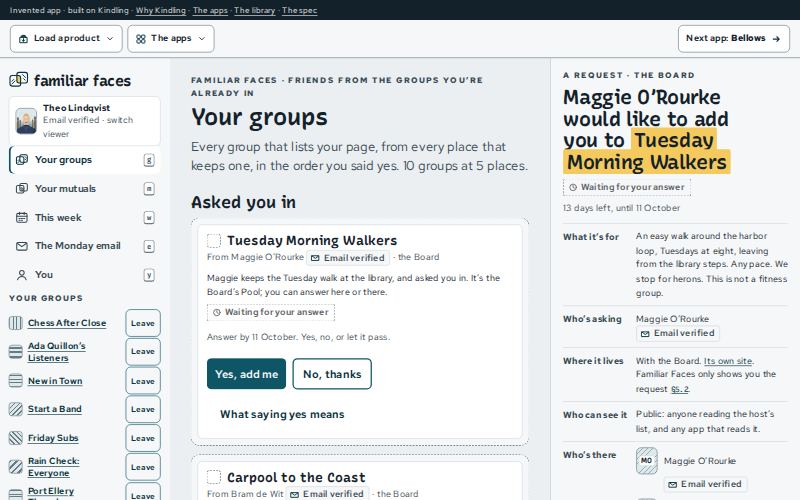Open Ada Quillon's Listeners group
The height and width of the screenshot is (500, 800).
tap(57, 352)
